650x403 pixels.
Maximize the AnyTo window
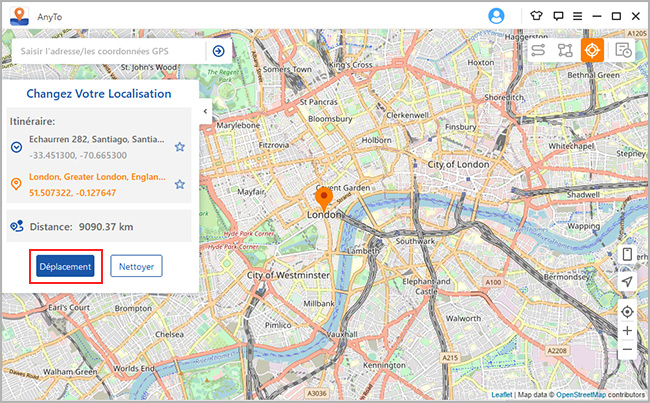[616, 16]
